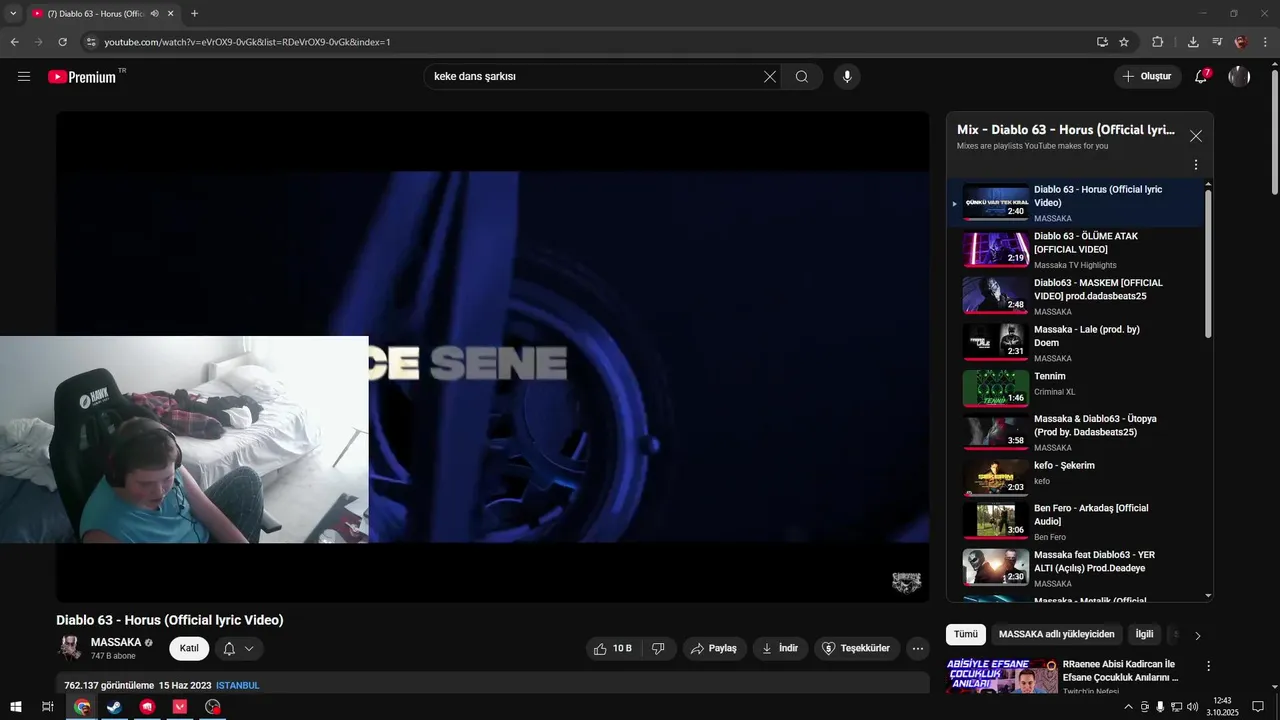Install page as app icon in address bar
The image size is (1280, 720).
pos(1102,42)
